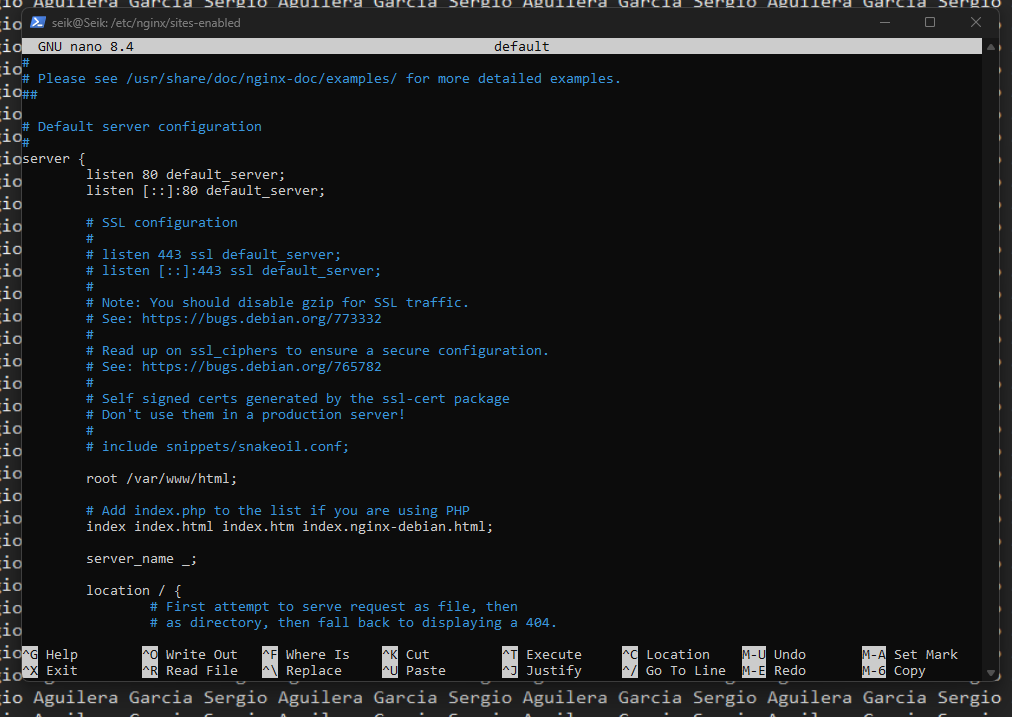Click the Set Mark shortcut label
Screen dimensions: 1012x717
[x=925, y=655]
